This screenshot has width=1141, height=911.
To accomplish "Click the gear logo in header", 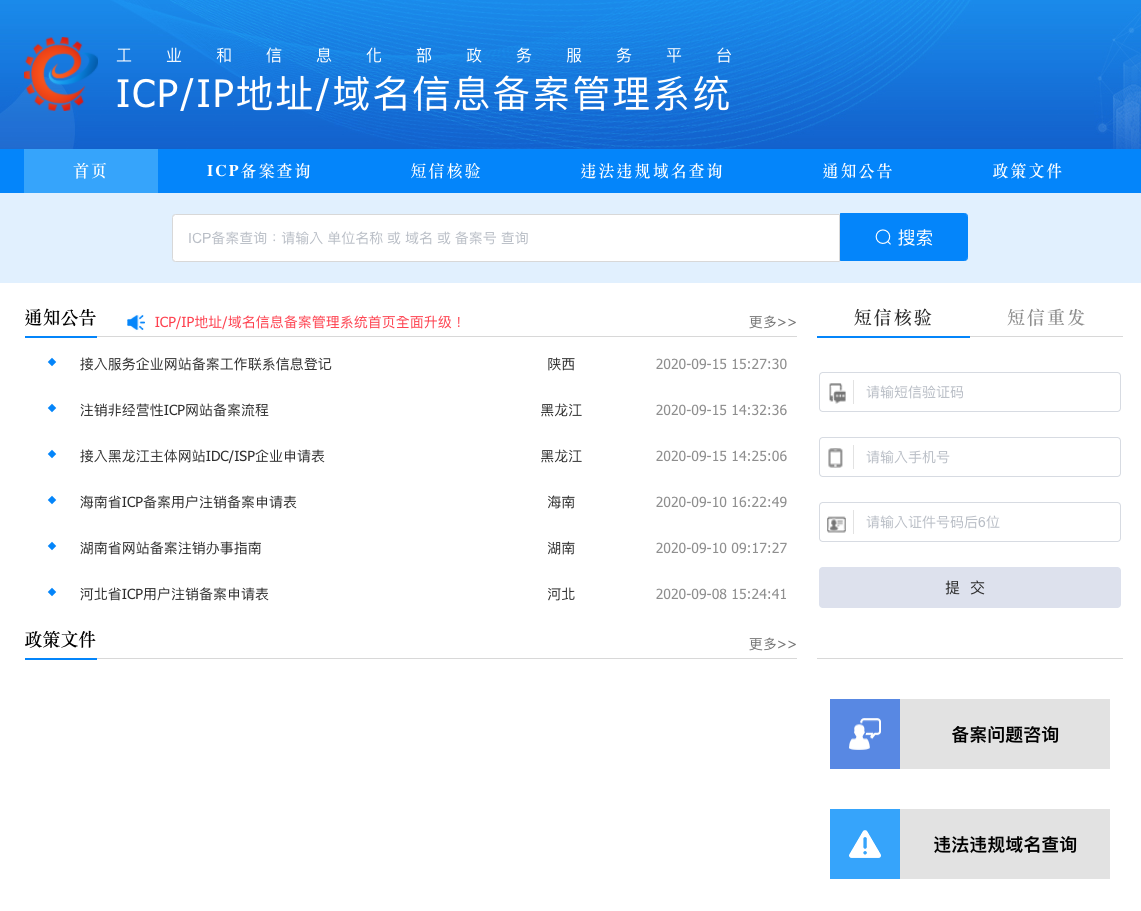I will (59, 74).
